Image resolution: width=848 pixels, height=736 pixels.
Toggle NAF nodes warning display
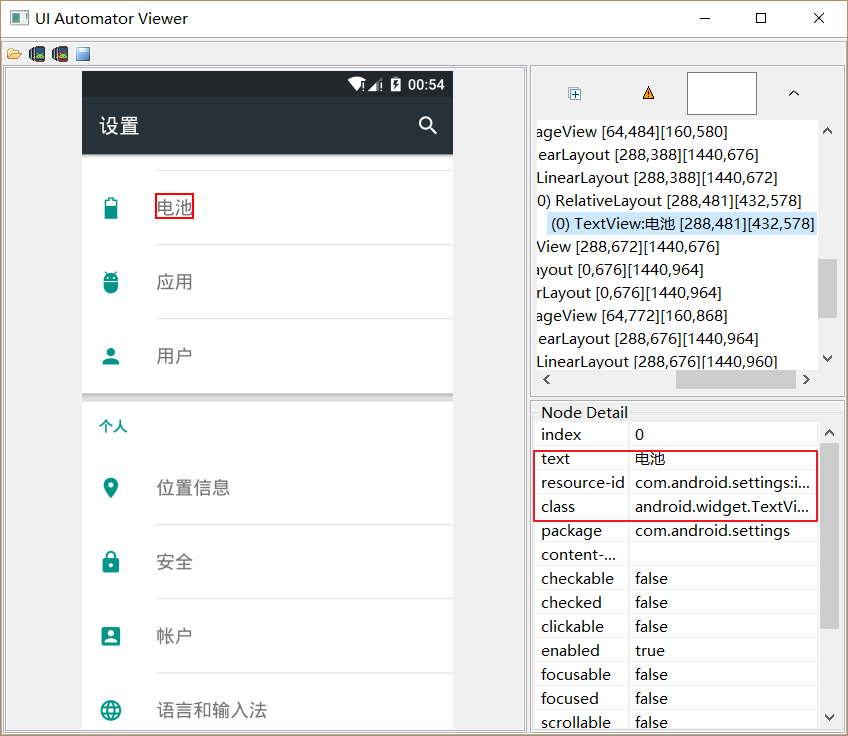pyautogui.click(x=648, y=93)
